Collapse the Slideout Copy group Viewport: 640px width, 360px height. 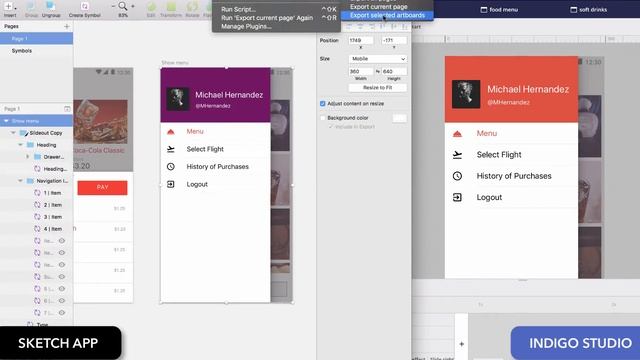(13, 133)
